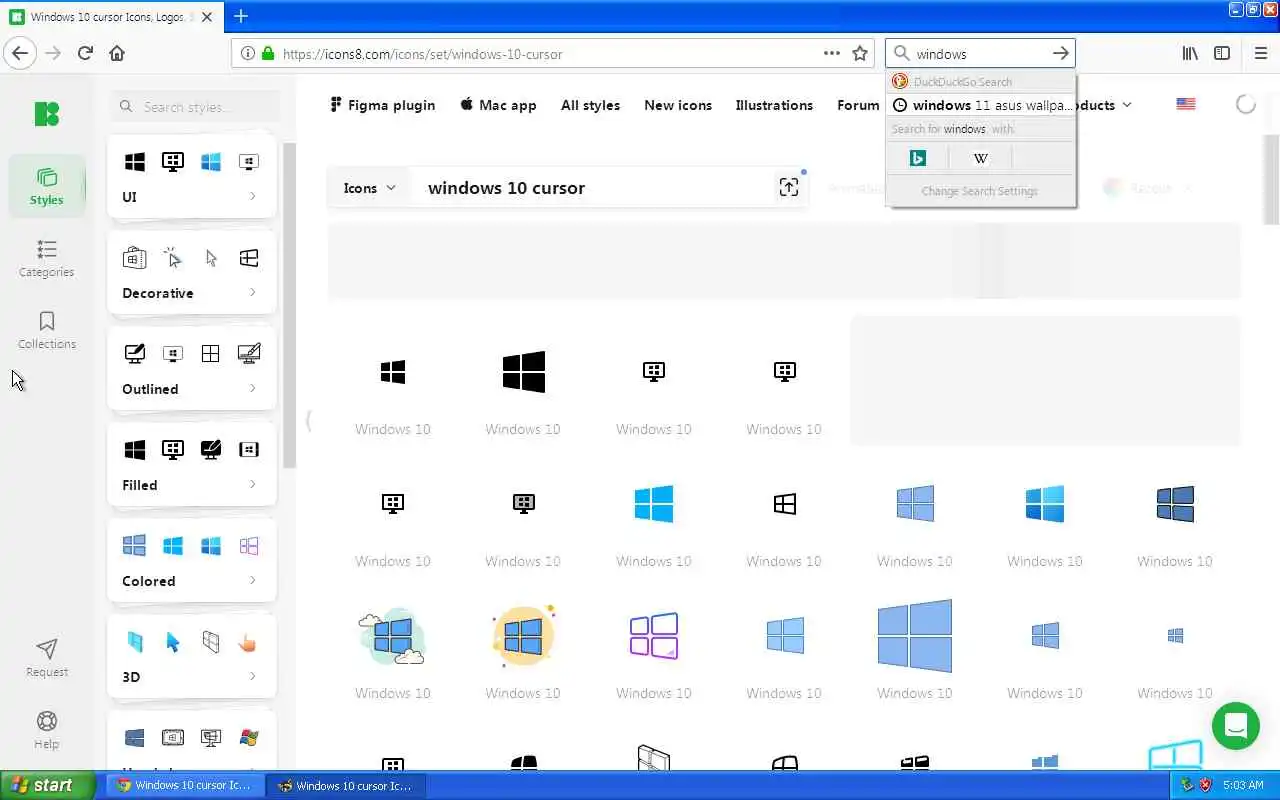Select the US flag language icon
This screenshot has width=1280, height=800.
1186,104
